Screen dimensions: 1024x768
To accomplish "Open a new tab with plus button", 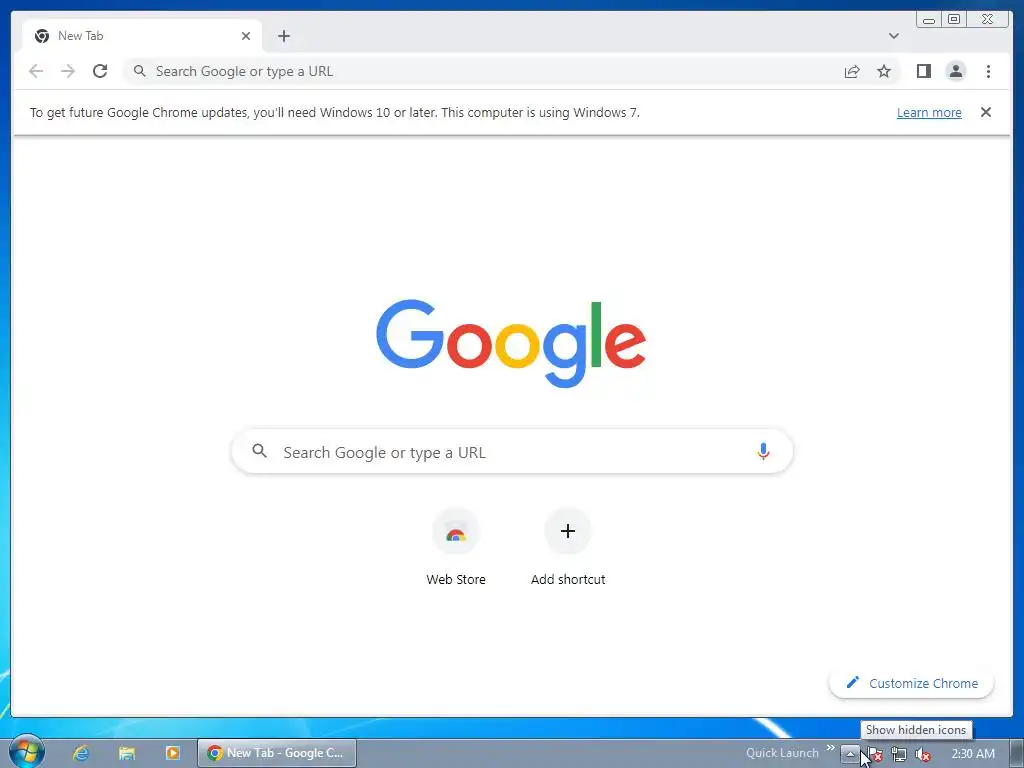I will pos(283,36).
